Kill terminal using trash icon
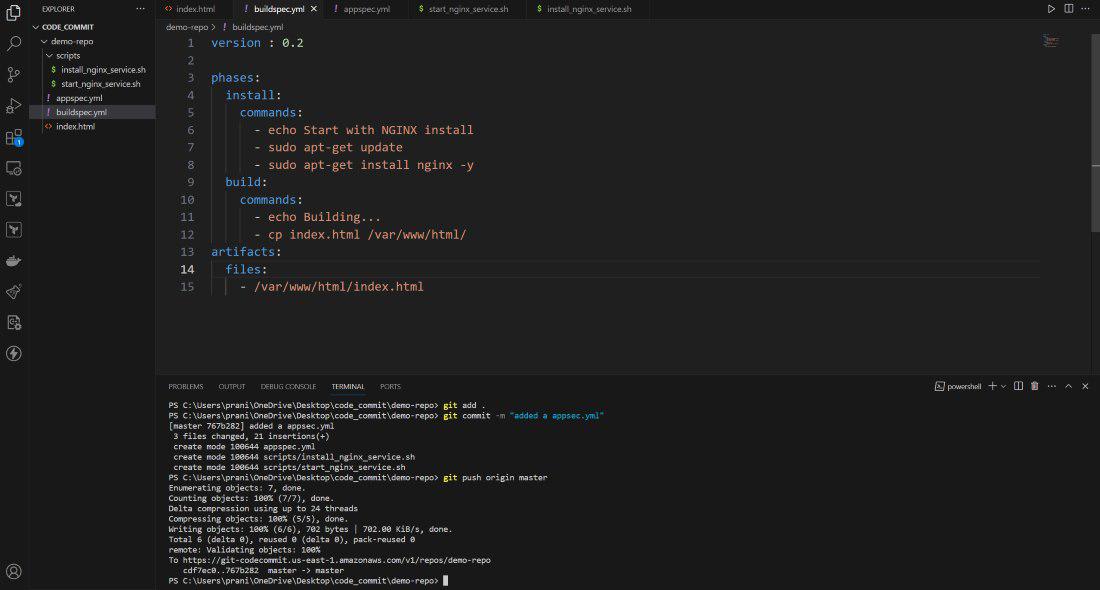The width and height of the screenshot is (1100, 590). click(x=1034, y=386)
